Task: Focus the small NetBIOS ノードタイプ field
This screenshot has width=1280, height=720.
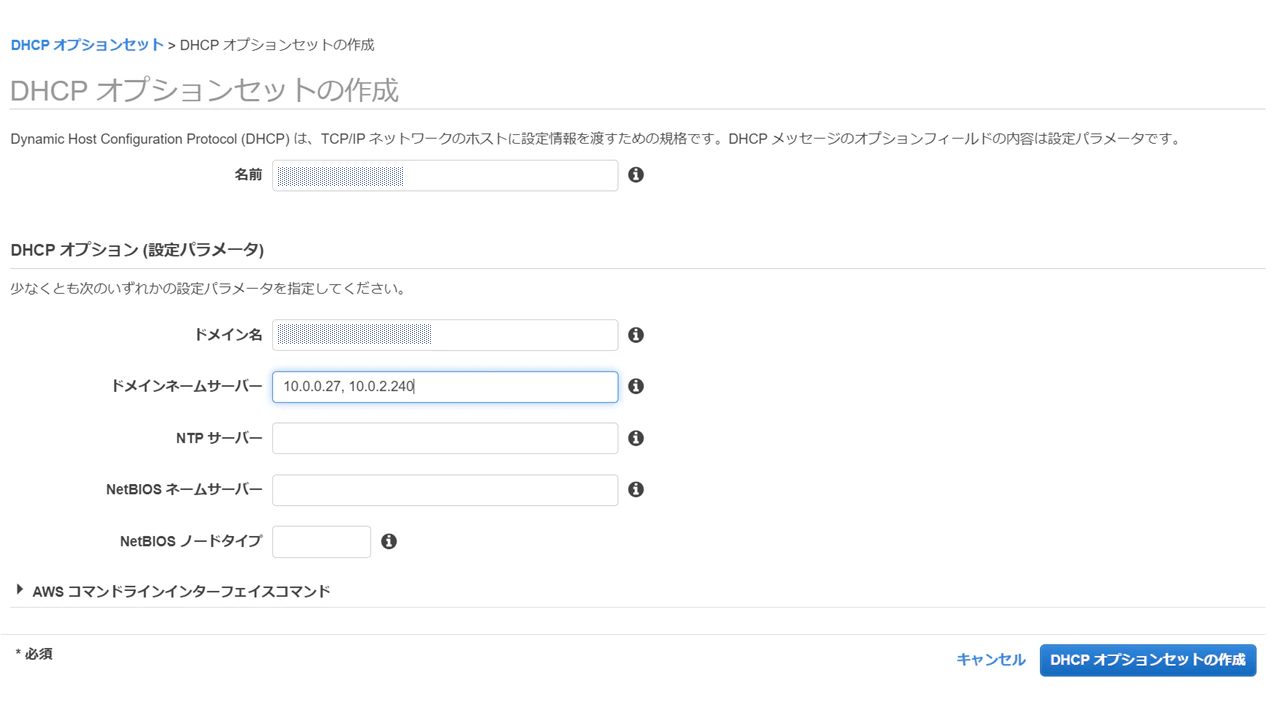Action: coord(321,542)
